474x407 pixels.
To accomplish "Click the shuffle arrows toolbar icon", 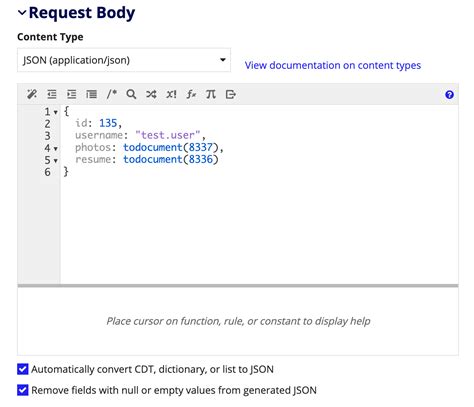I will (151, 94).
